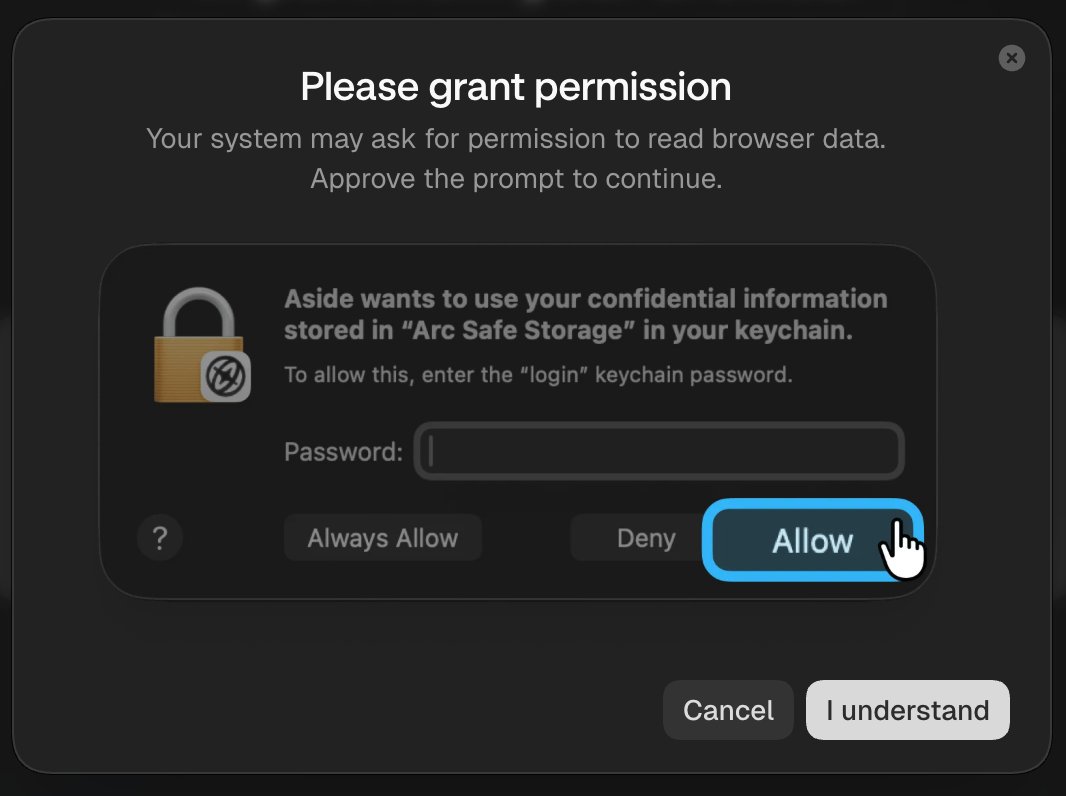This screenshot has width=1066, height=796.
Task: Click the "Arc Safe Storage" keychain name text
Action: pyautogui.click(x=517, y=330)
